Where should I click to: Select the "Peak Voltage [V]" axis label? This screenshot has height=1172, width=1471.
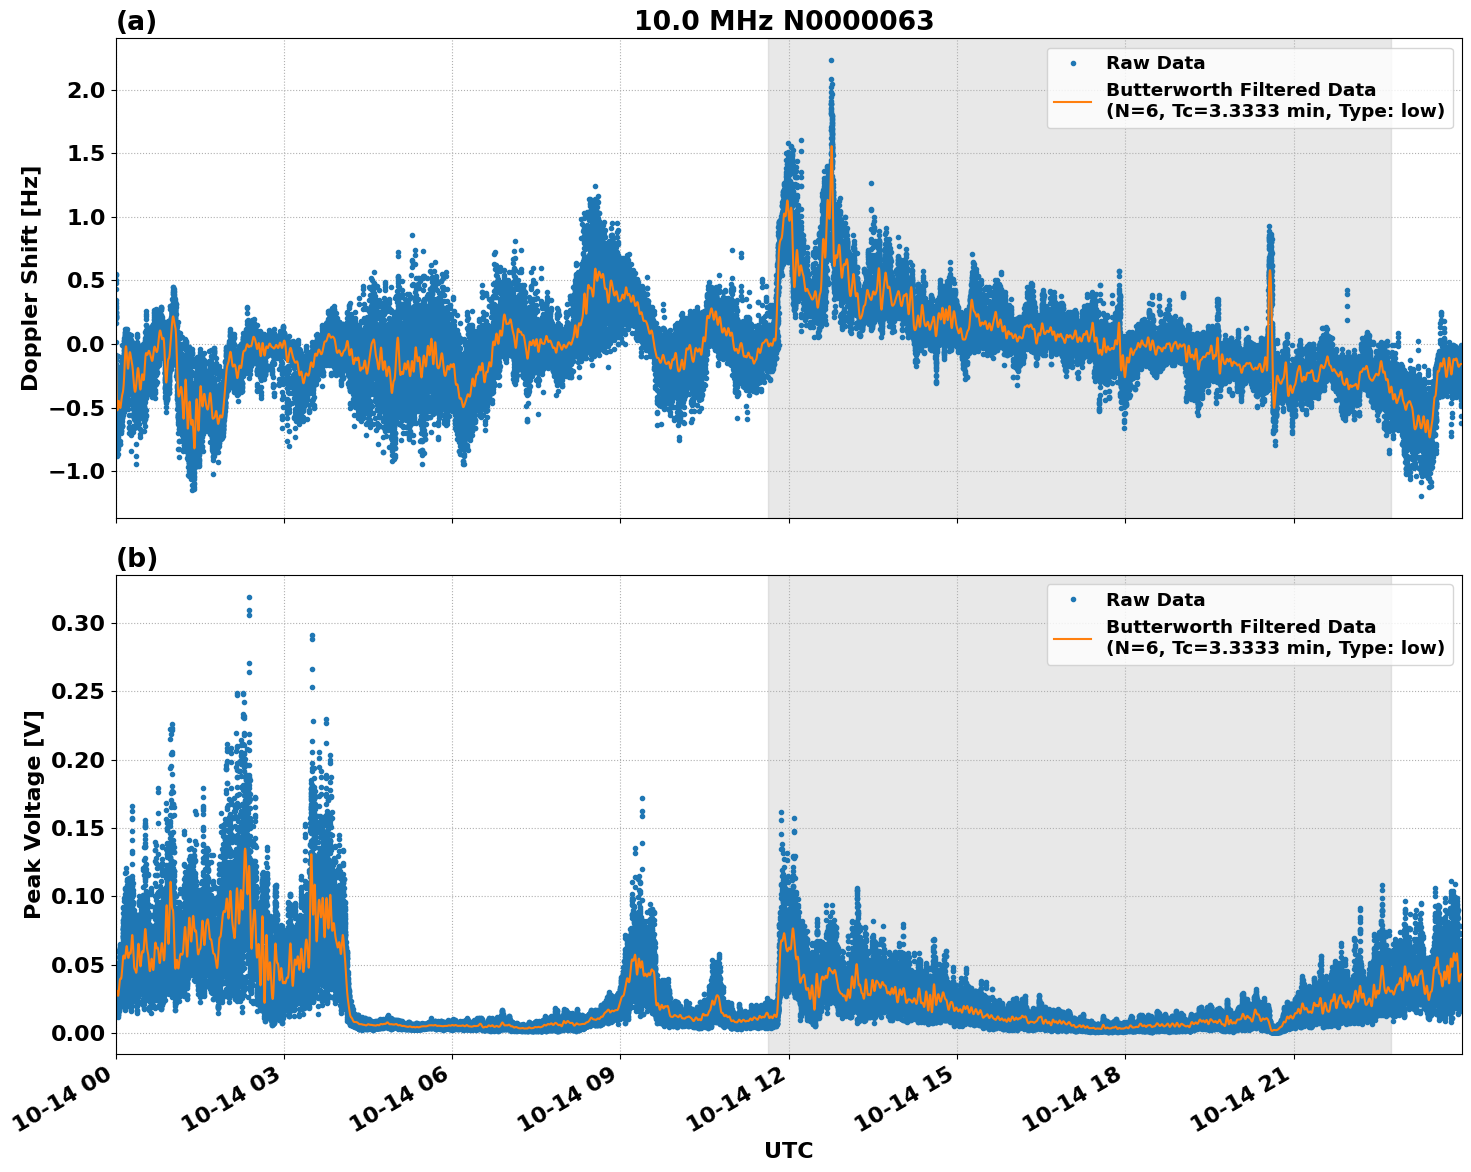33,815
